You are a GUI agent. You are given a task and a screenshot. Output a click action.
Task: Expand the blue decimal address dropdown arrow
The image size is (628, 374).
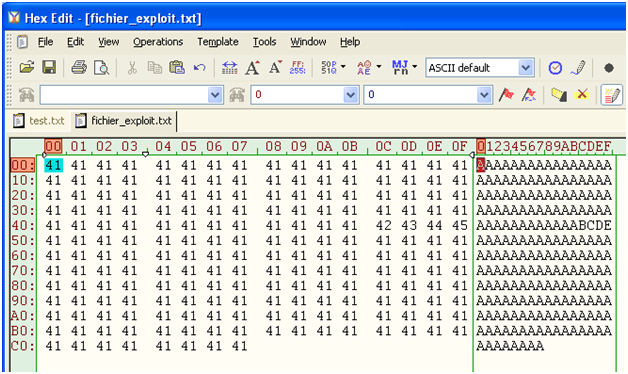tap(484, 95)
